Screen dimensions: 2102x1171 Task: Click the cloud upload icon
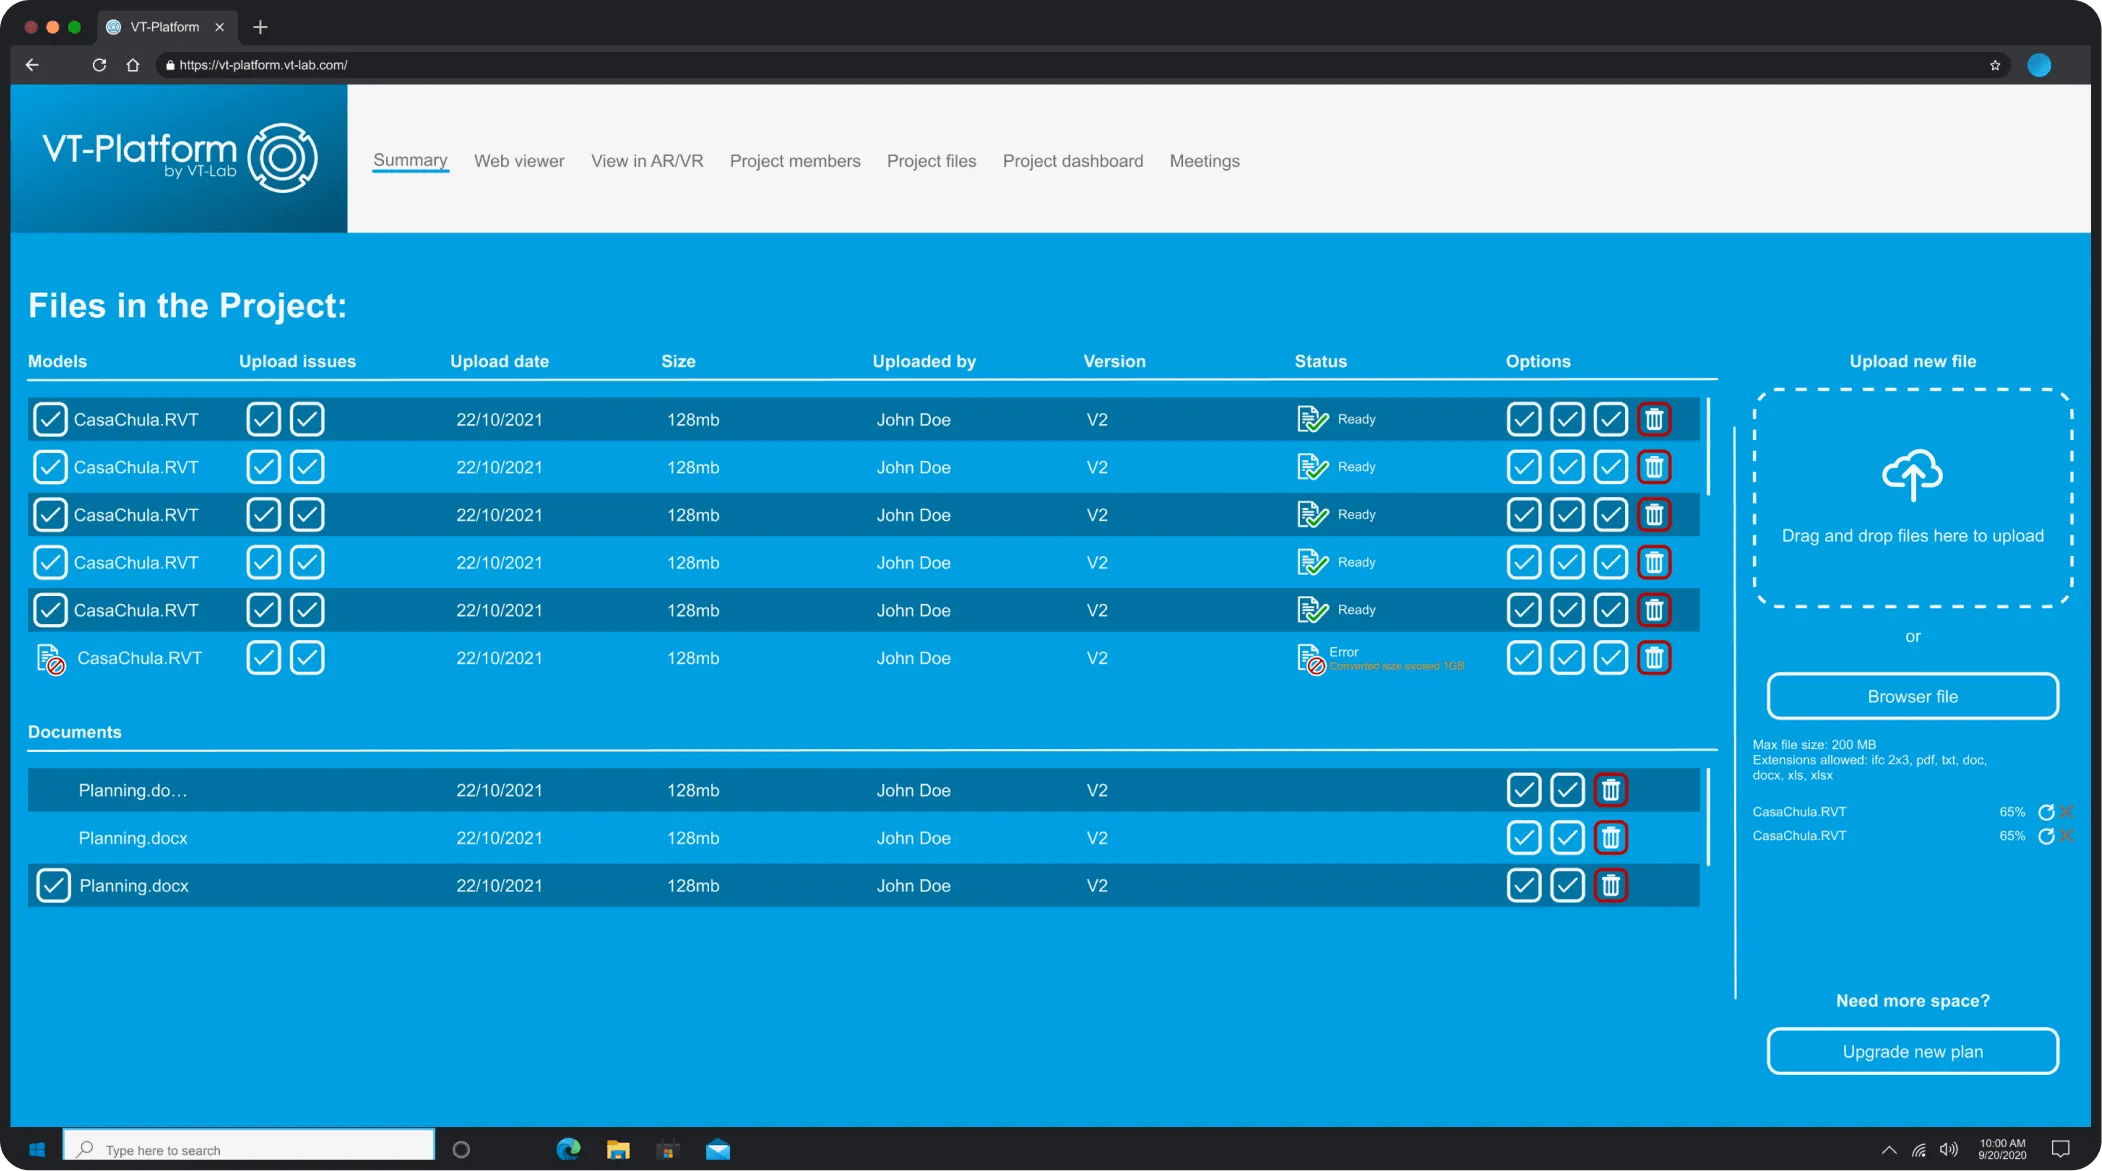(1912, 475)
